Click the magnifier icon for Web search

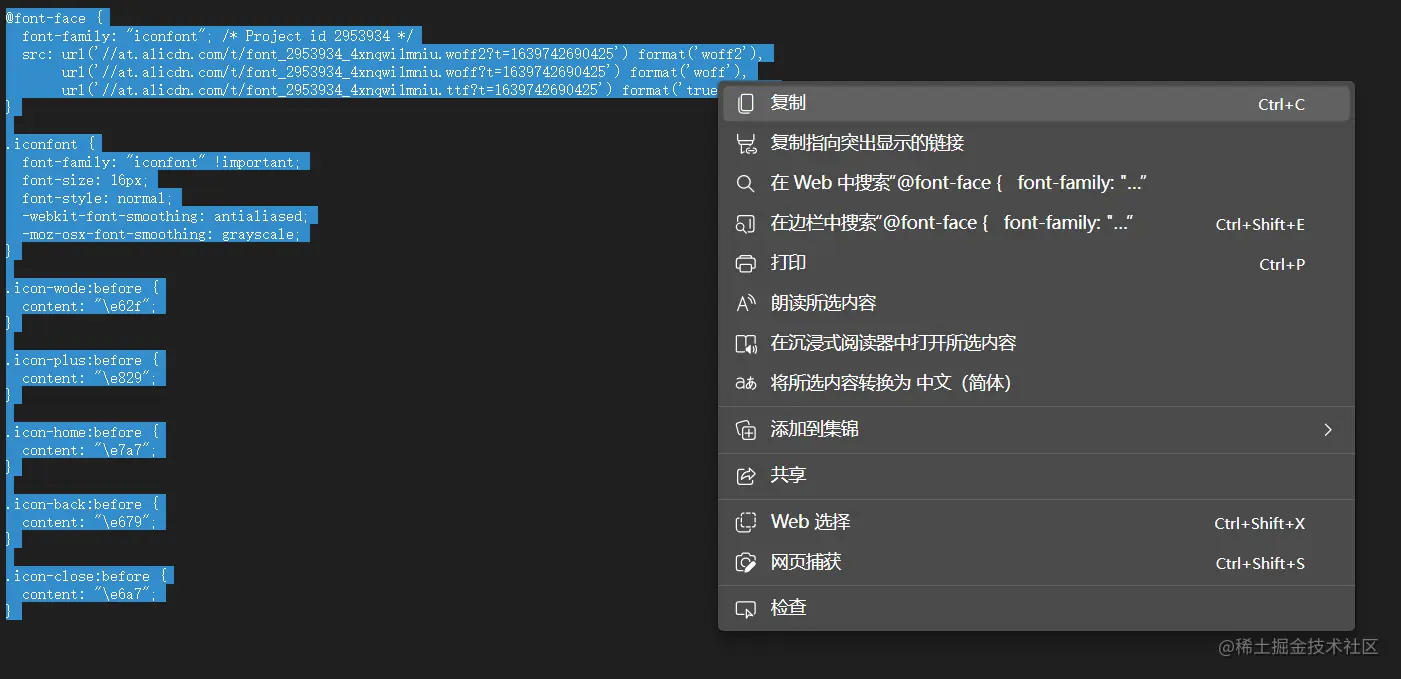746,184
